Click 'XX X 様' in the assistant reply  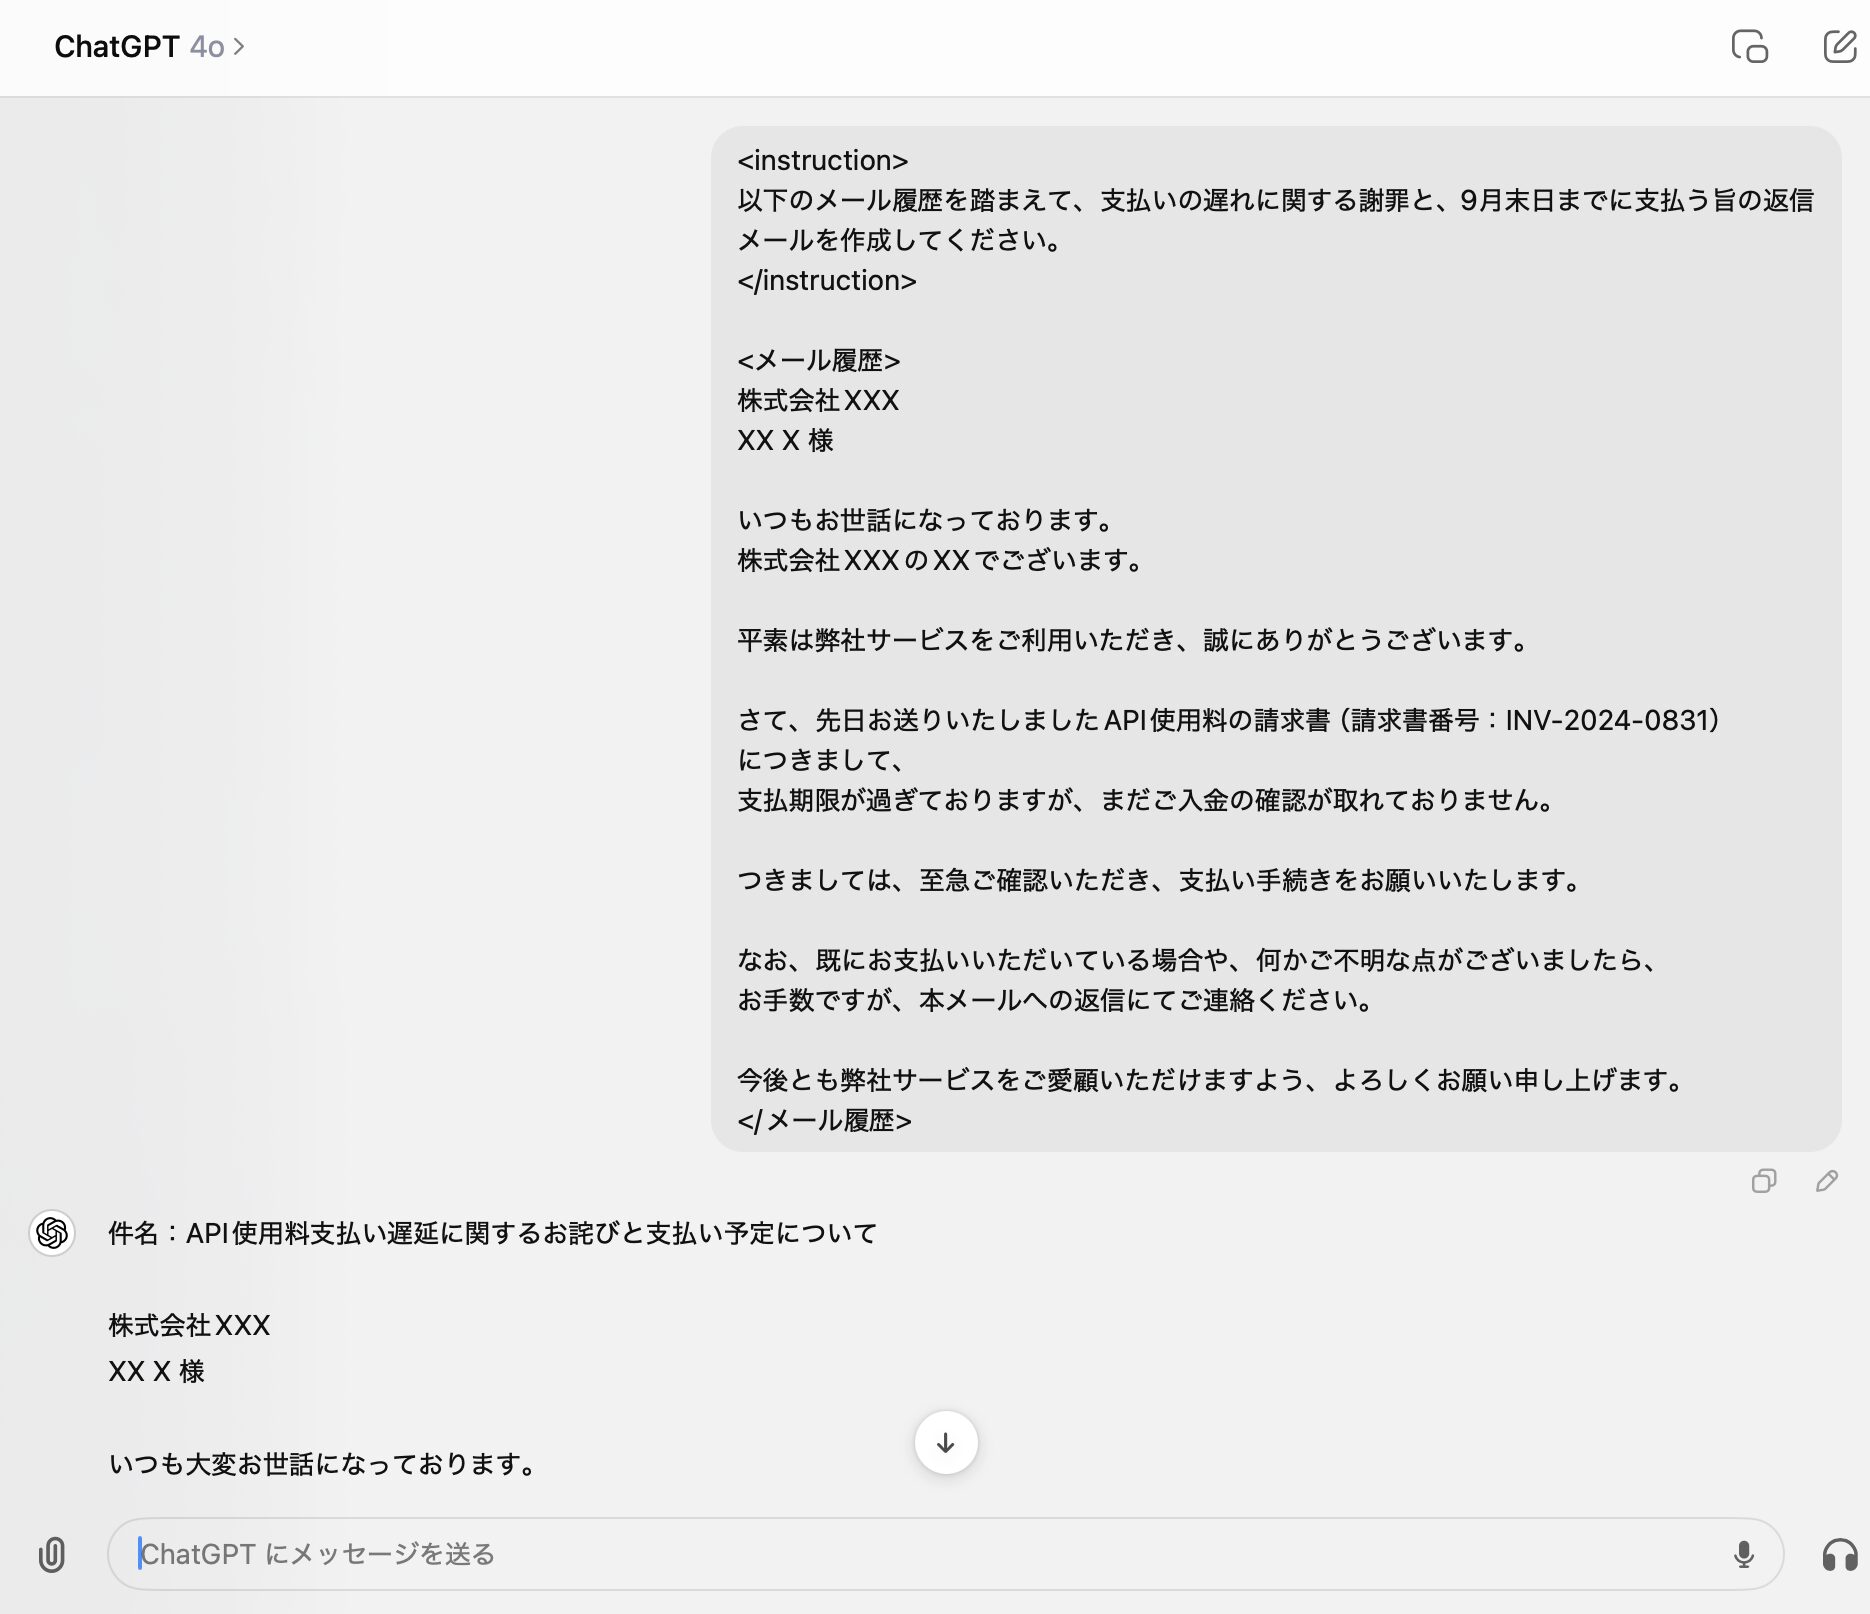(x=156, y=1371)
